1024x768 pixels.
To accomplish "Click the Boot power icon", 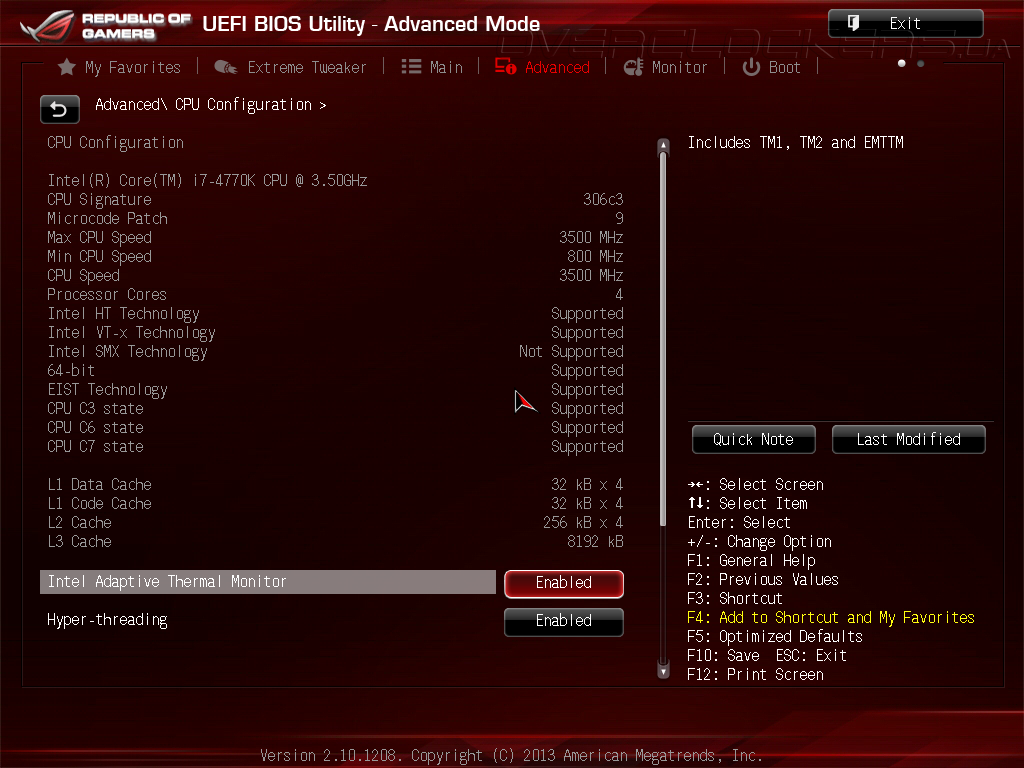I will 751,67.
